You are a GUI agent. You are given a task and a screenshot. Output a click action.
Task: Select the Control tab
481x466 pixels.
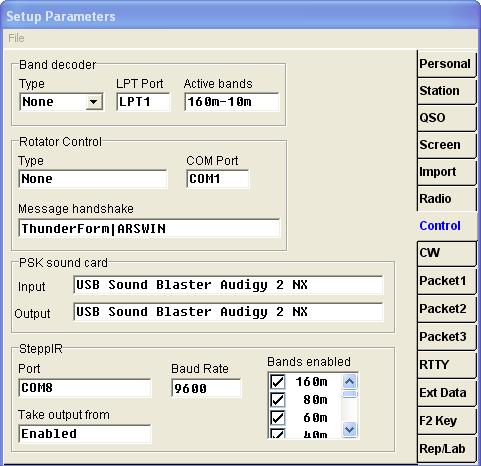pos(446,226)
